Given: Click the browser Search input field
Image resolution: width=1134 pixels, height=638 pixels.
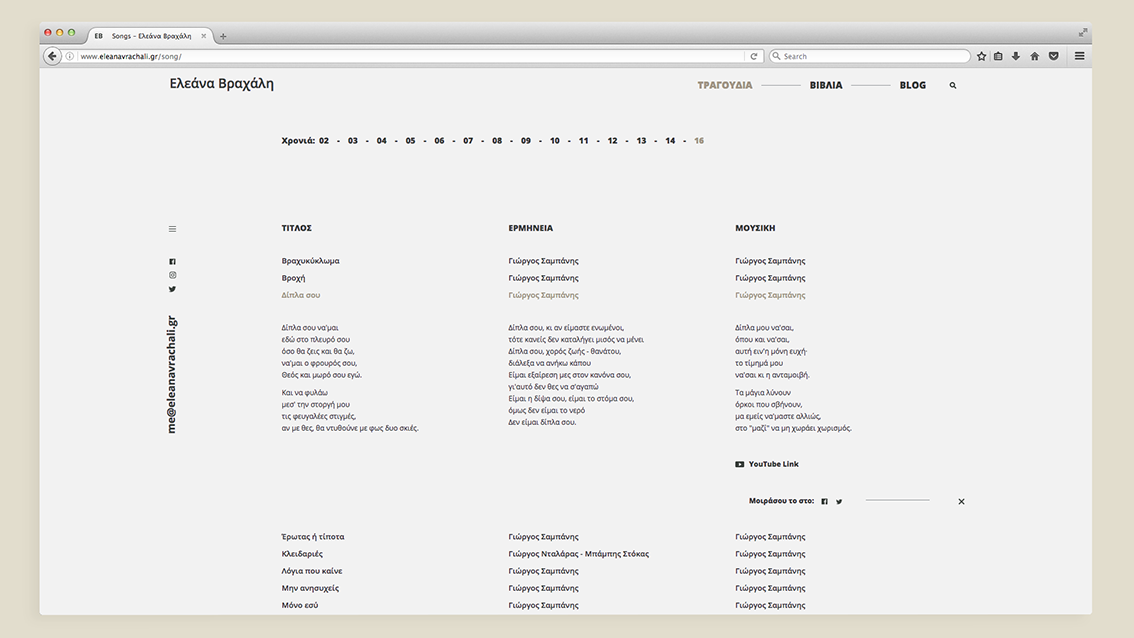Looking at the screenshot, I should click(872, 56).
